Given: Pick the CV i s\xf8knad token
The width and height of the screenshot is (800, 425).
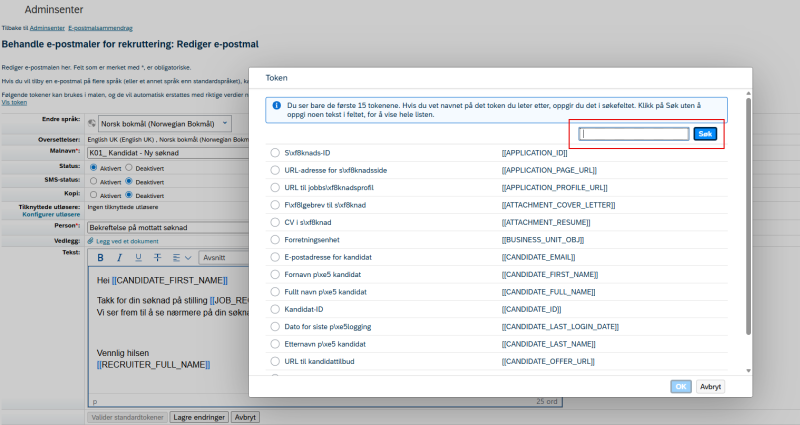Looking at the screenshot, I should (275, 222).
